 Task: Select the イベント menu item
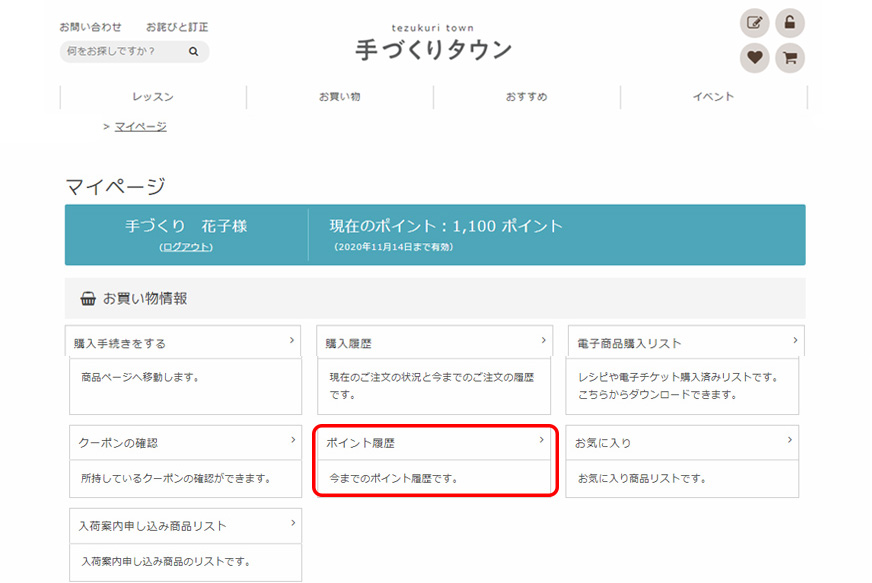713,97
